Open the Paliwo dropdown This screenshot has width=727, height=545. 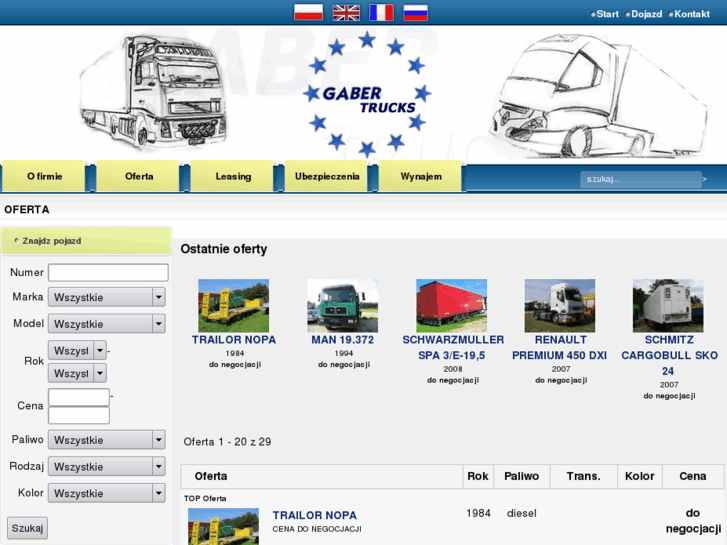tap(107, 440)
